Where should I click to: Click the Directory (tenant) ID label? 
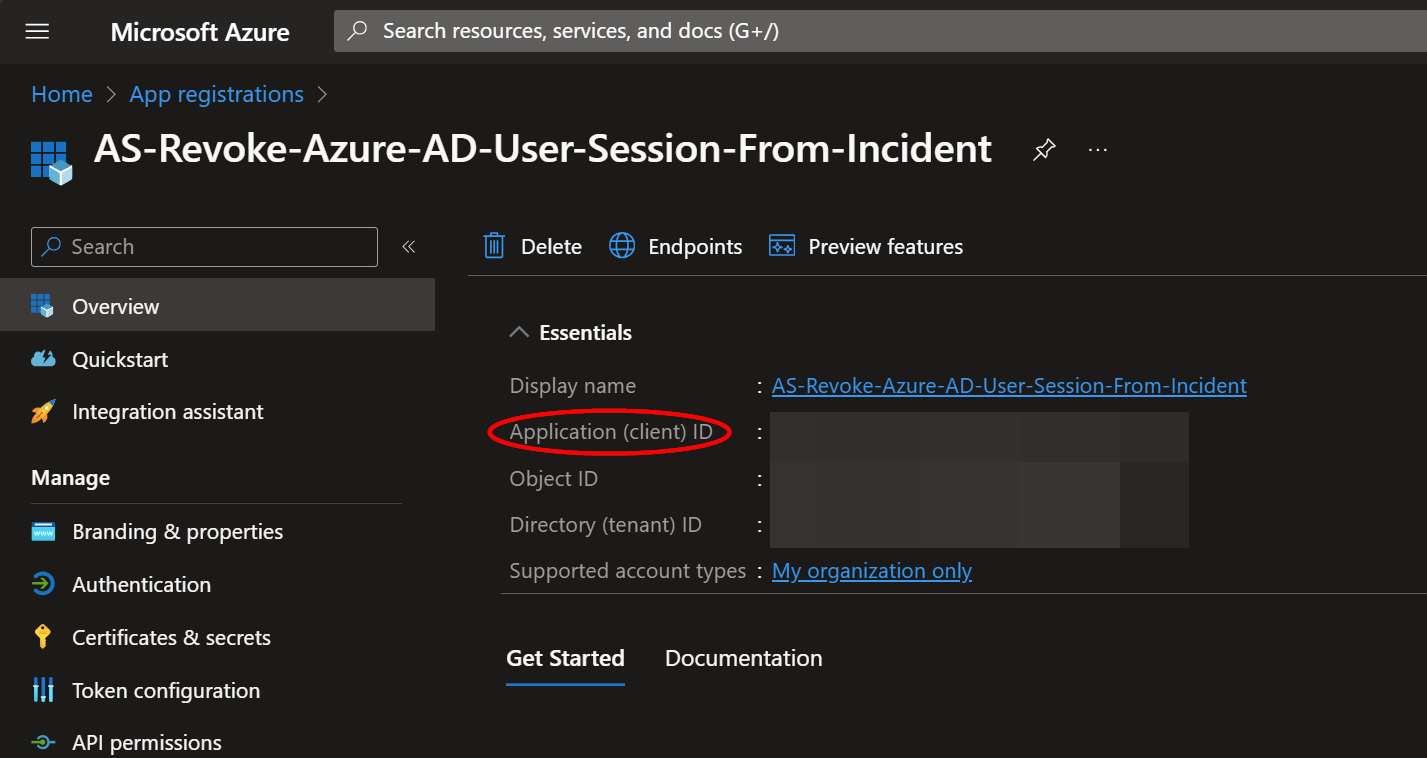click(x=606, y=525)
